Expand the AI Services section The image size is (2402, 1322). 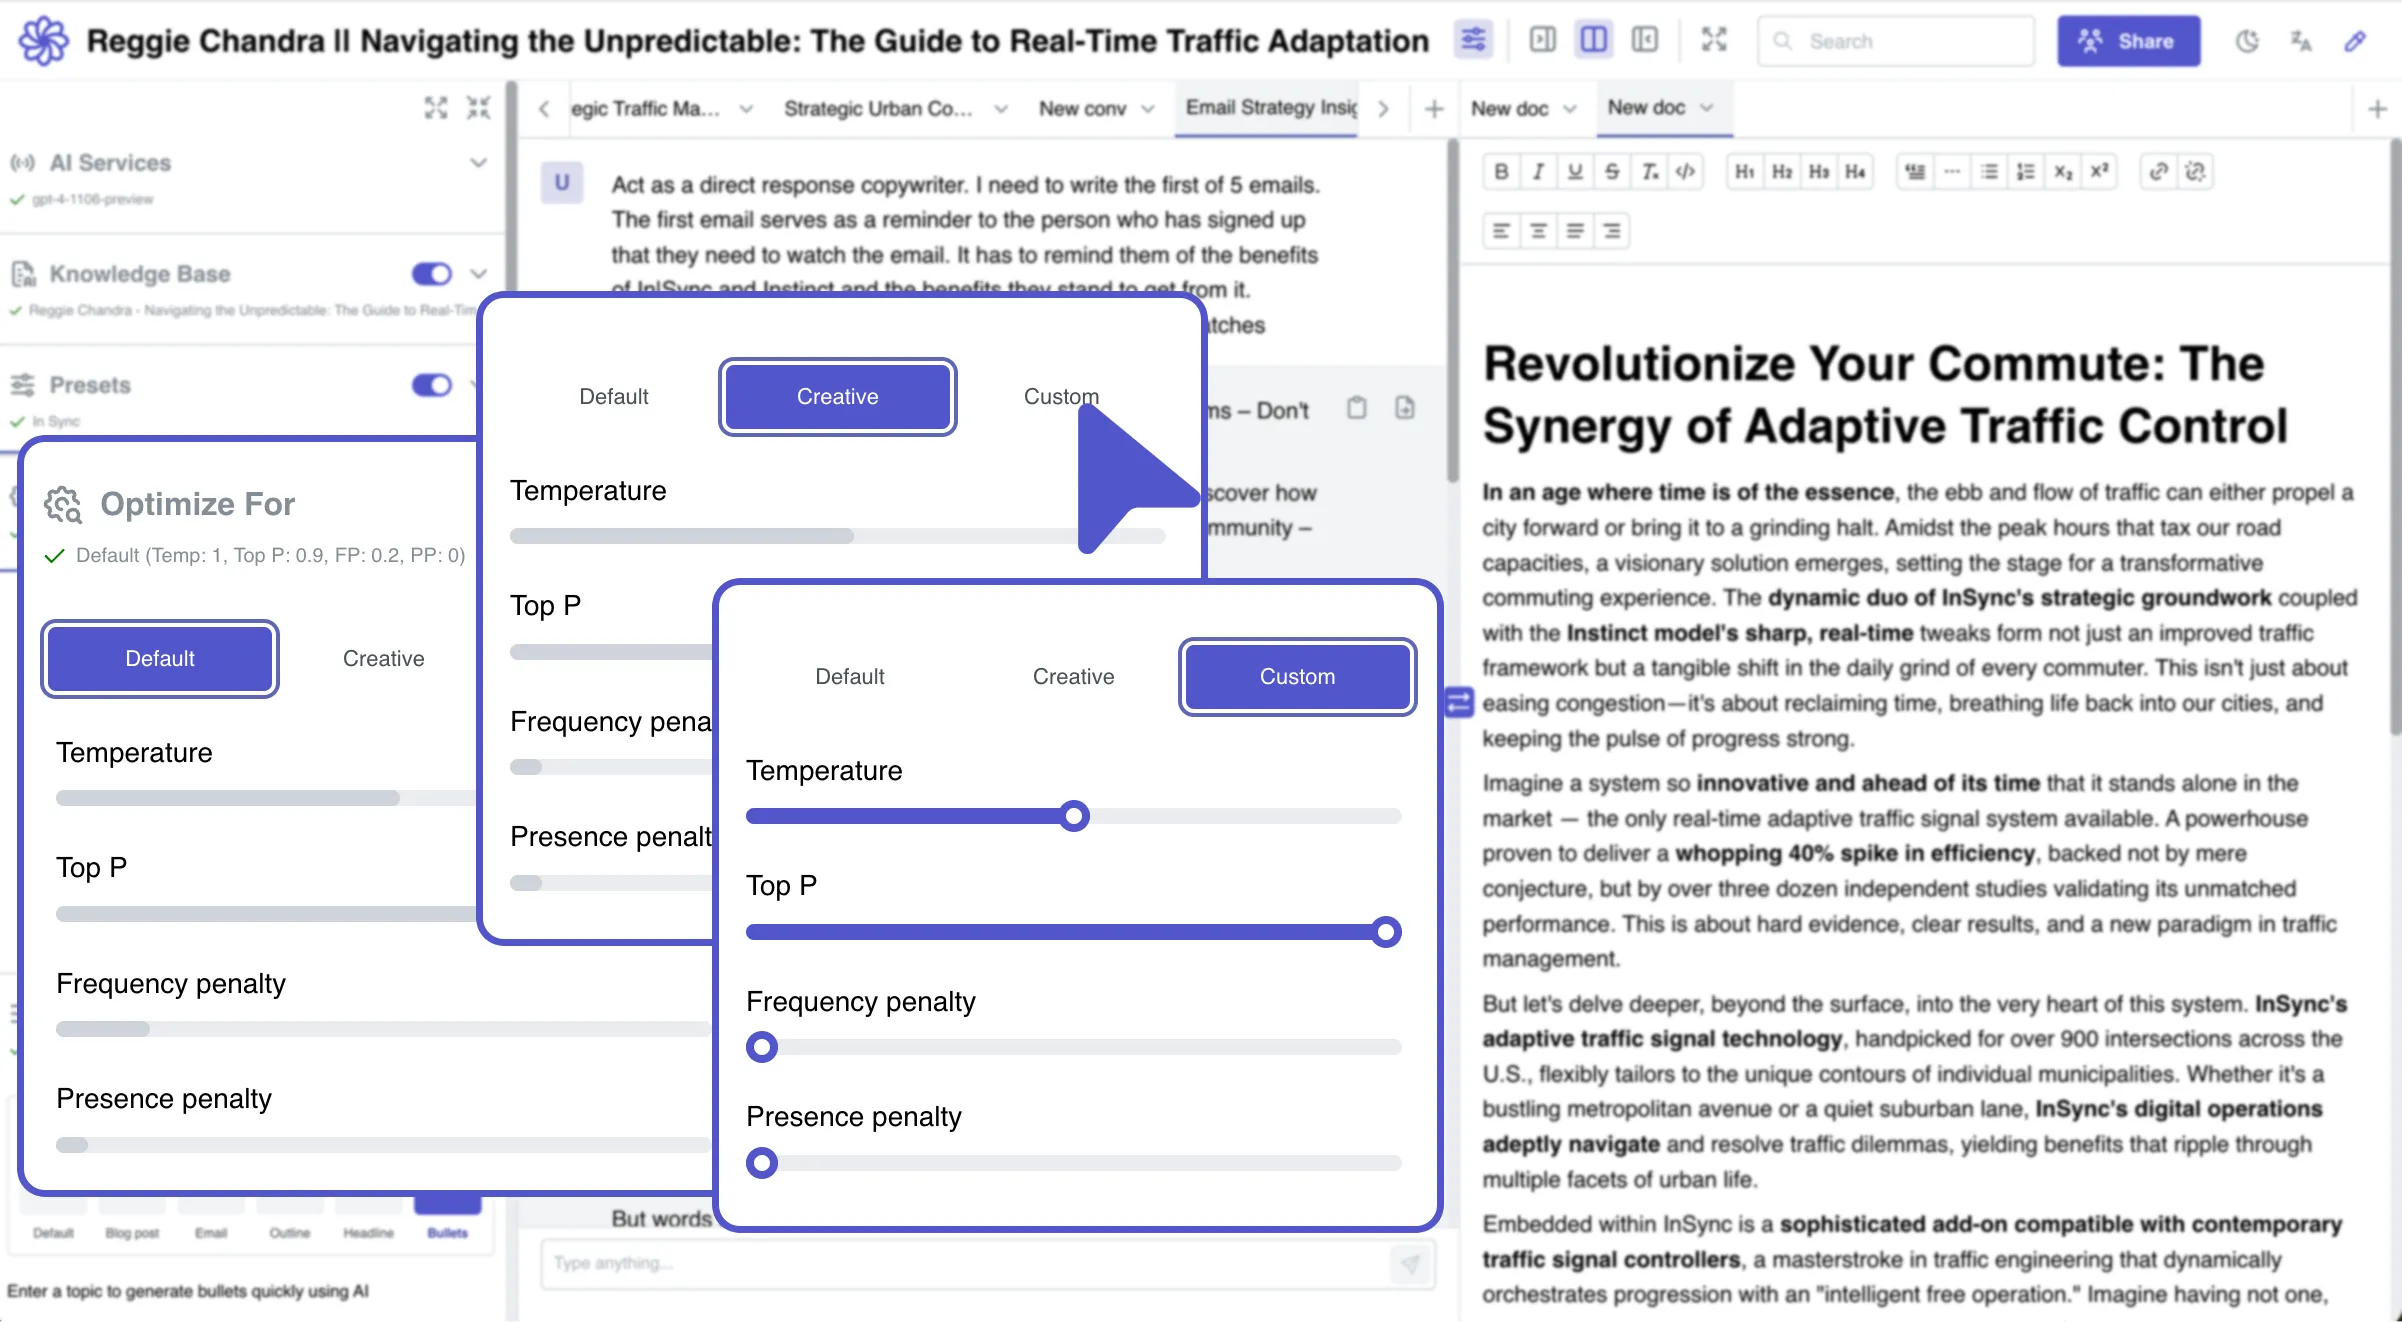coord(478,163)
